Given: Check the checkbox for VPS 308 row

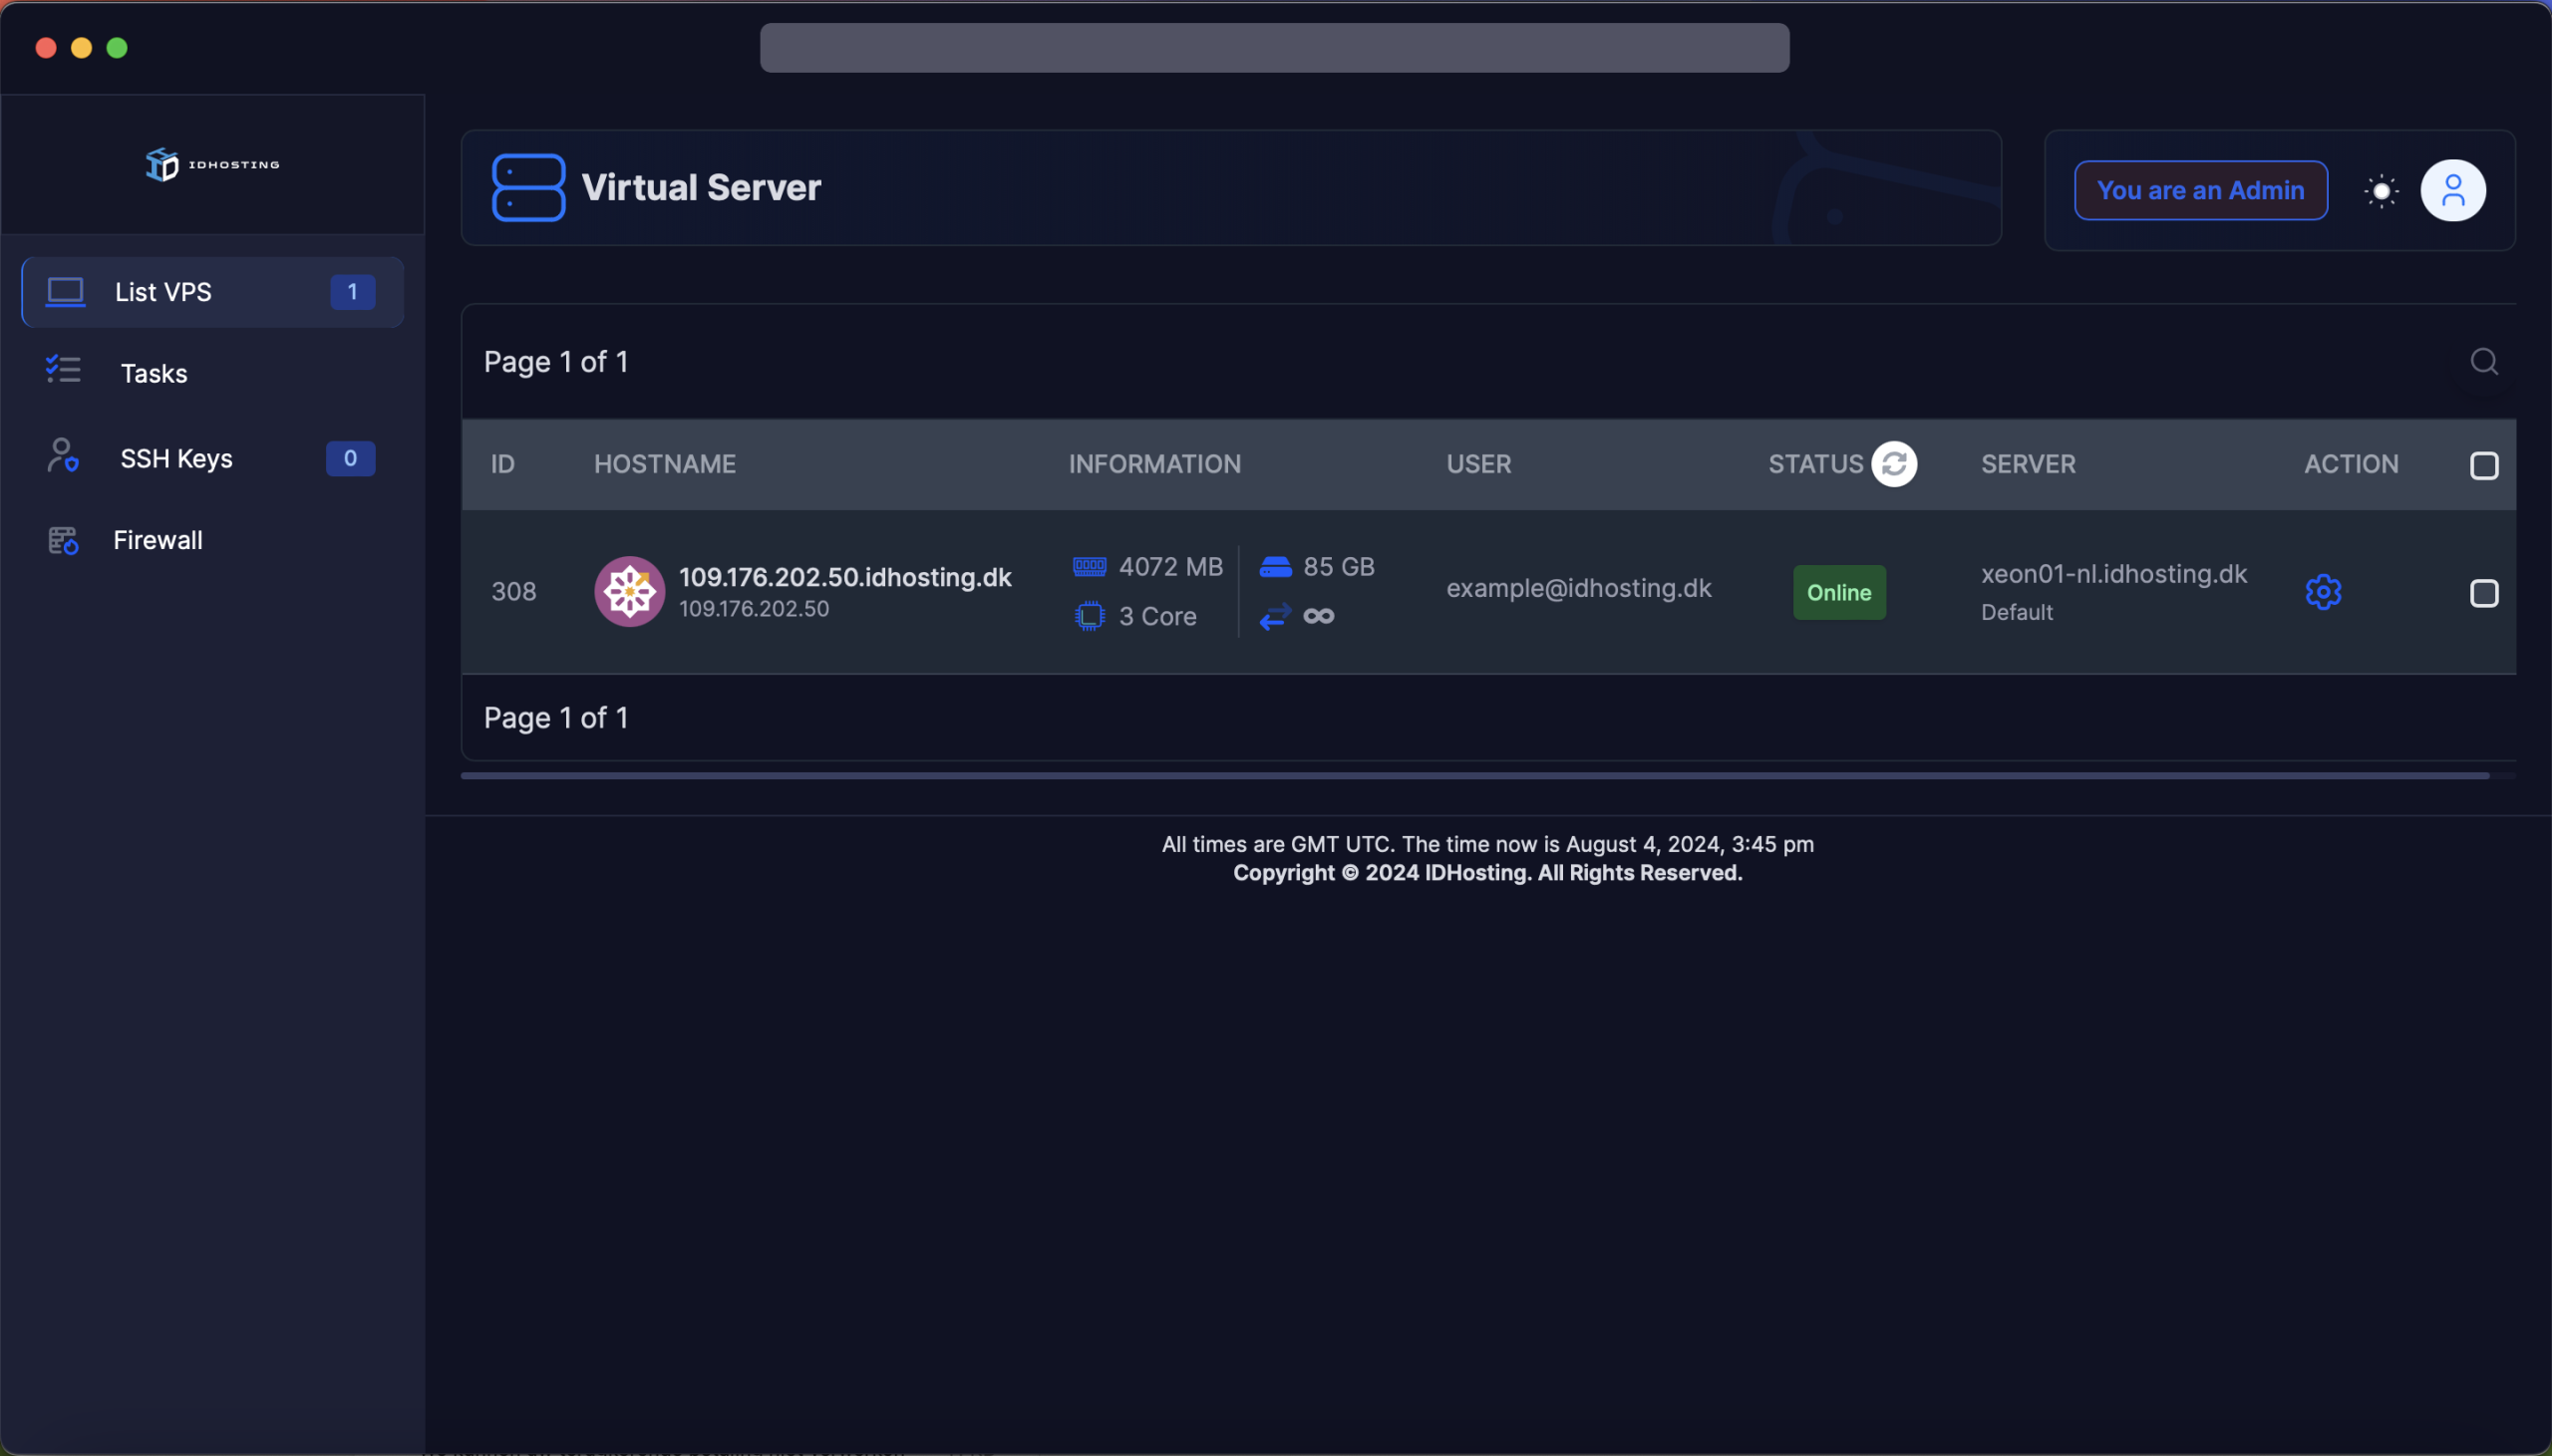Looking at the screenshot, I should 2483,593.
